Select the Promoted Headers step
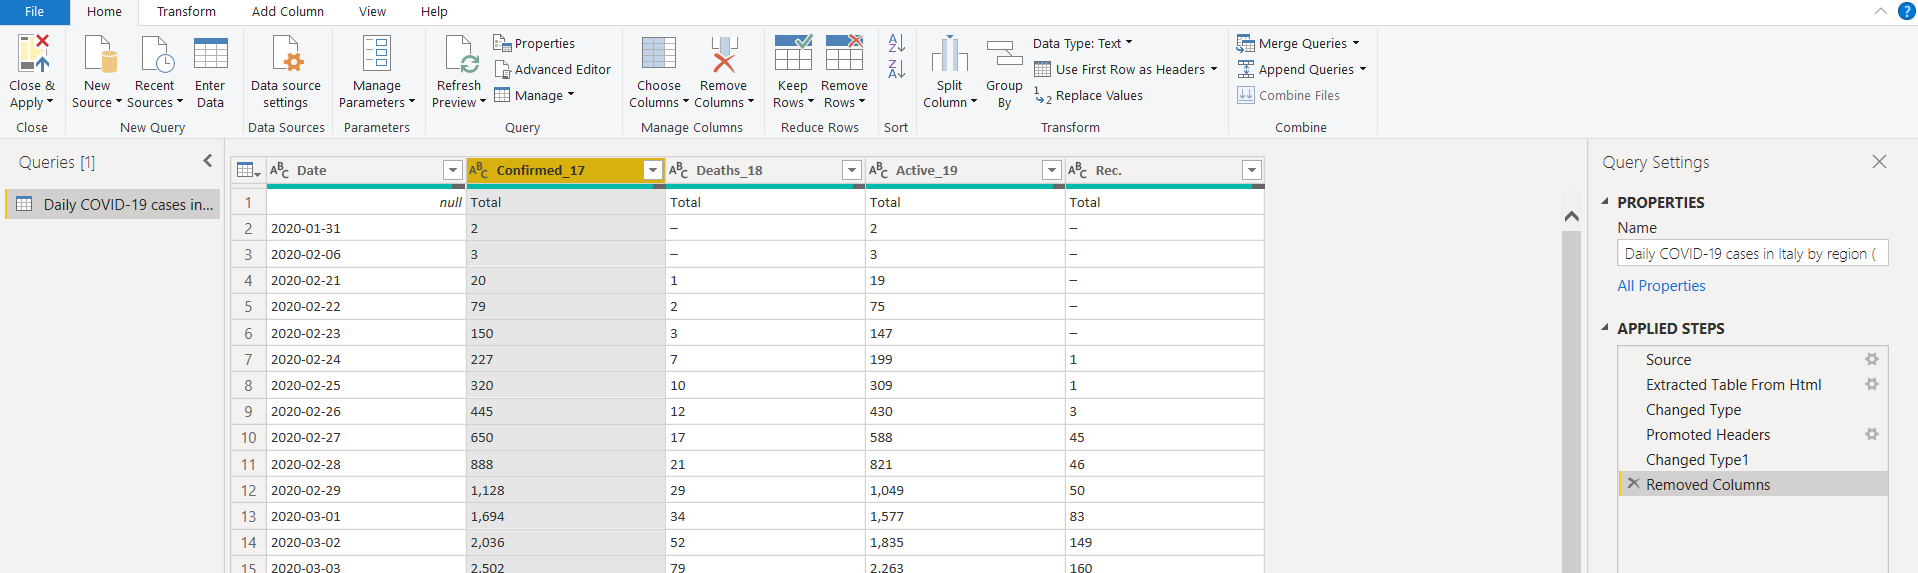Image resolution: width=1918 pixels, height=573 pixels. [1707, 435]
